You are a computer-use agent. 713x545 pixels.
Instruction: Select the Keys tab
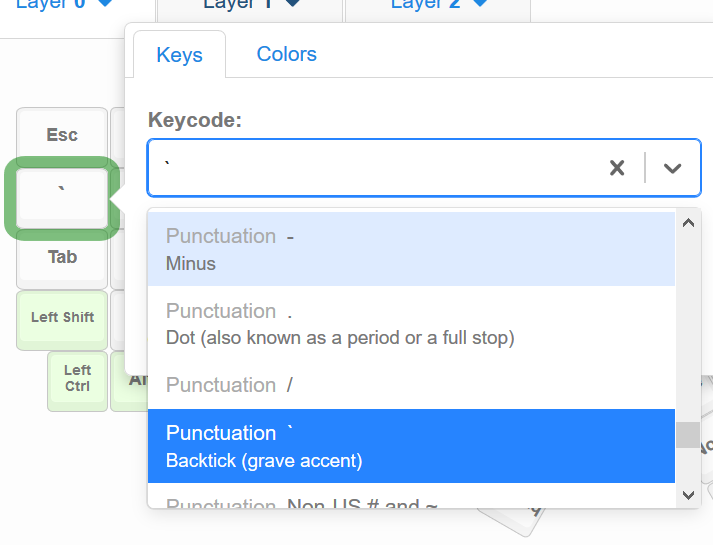coord(180,55)
